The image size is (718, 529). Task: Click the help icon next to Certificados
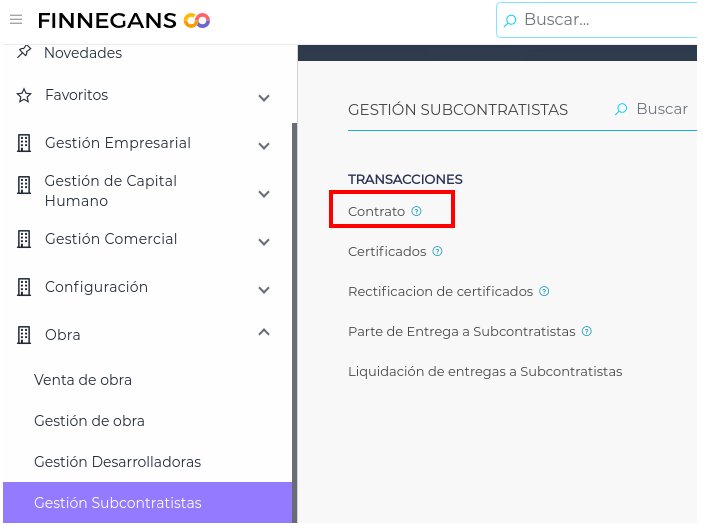click(x=438, y=251)
